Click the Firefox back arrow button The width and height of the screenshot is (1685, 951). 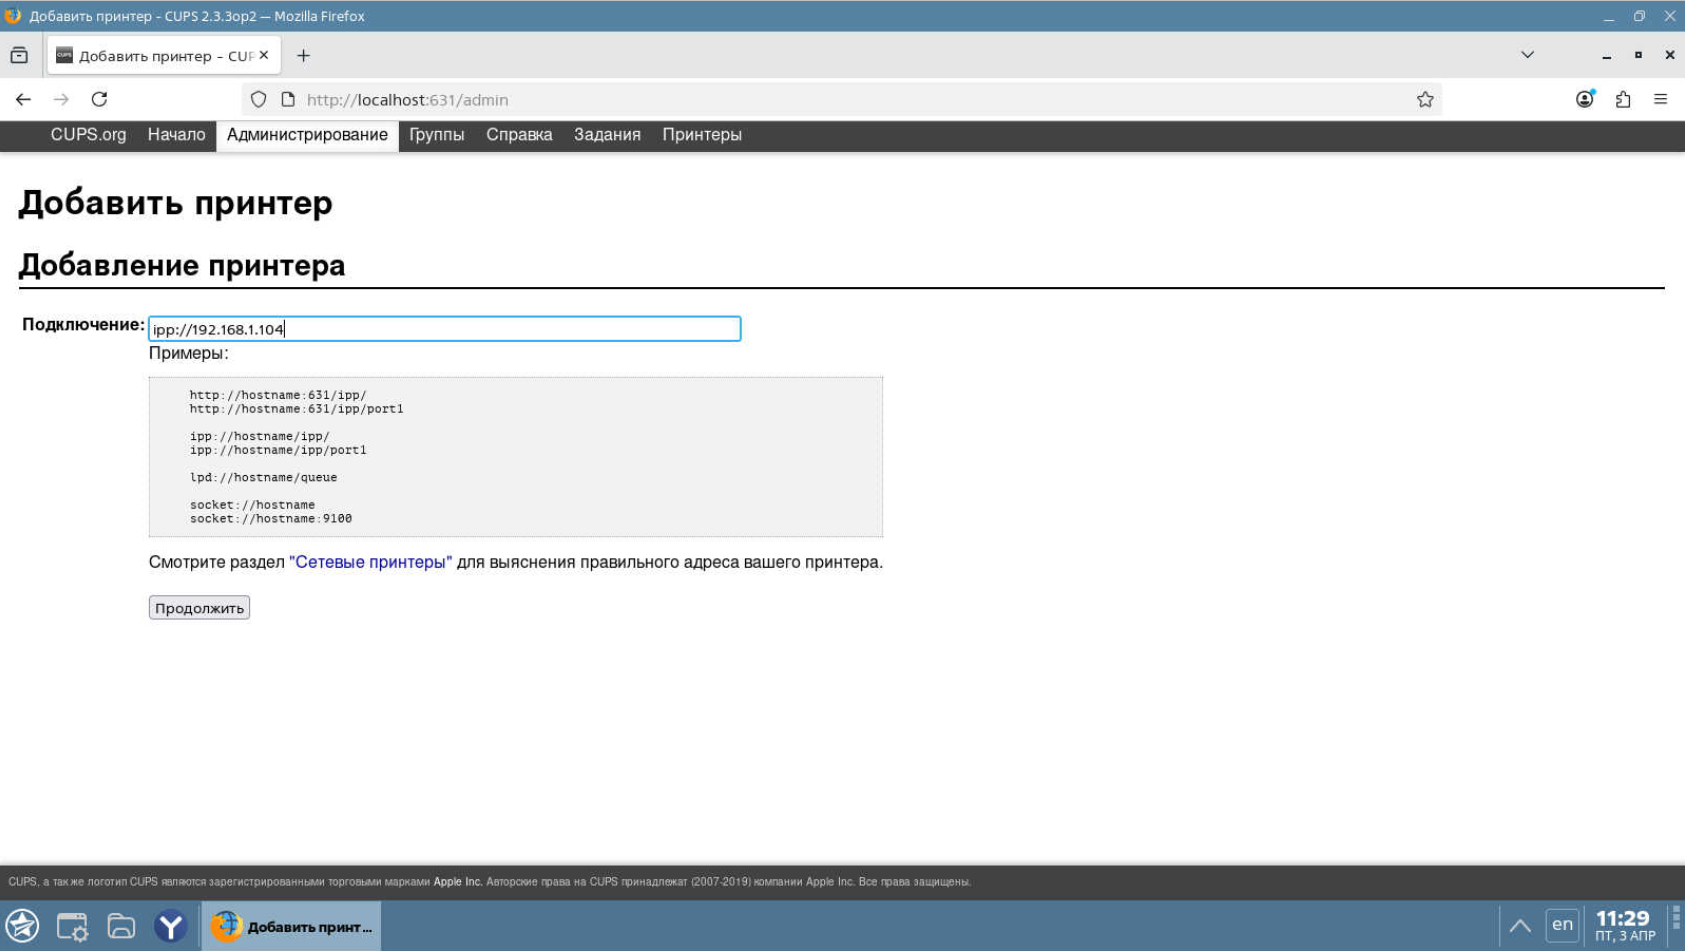coord(23,99)
